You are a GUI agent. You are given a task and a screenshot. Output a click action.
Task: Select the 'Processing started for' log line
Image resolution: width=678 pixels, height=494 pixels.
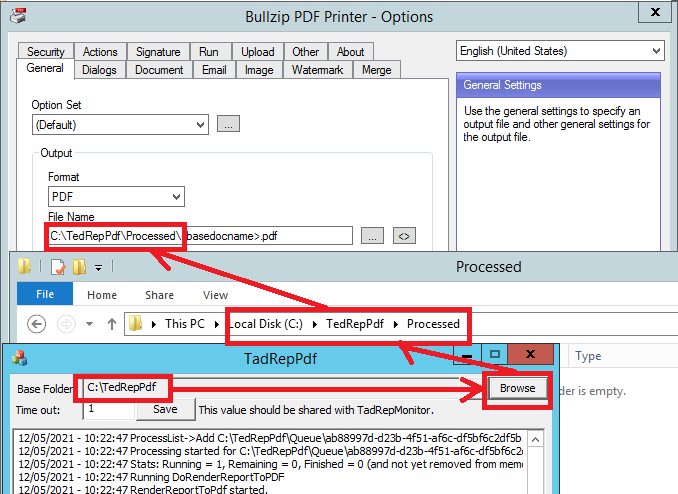(x=270, y=451)
